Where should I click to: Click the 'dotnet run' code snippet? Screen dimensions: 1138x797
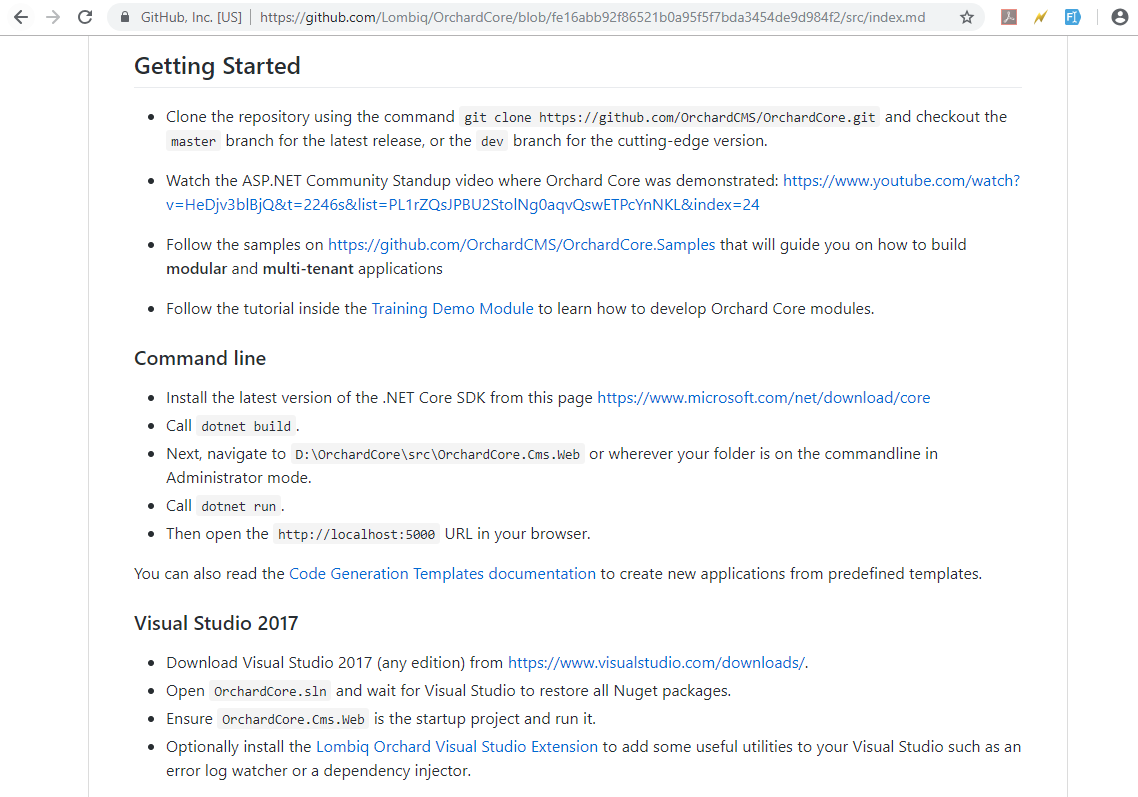pyautogui.click(x=239, y=506)
